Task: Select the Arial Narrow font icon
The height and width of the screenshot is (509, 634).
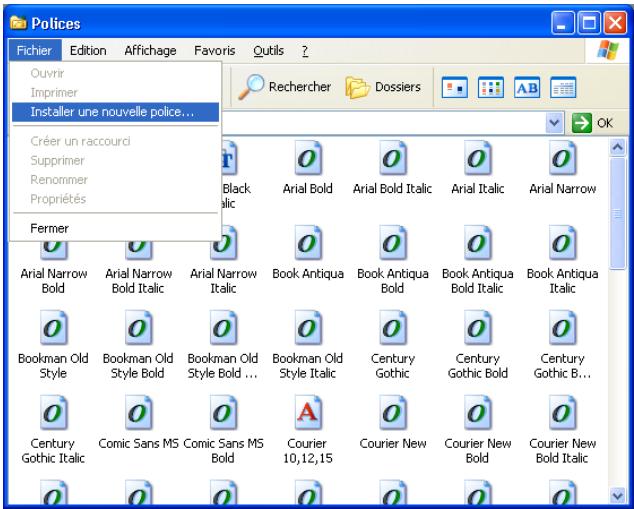Action: [562, 158]
